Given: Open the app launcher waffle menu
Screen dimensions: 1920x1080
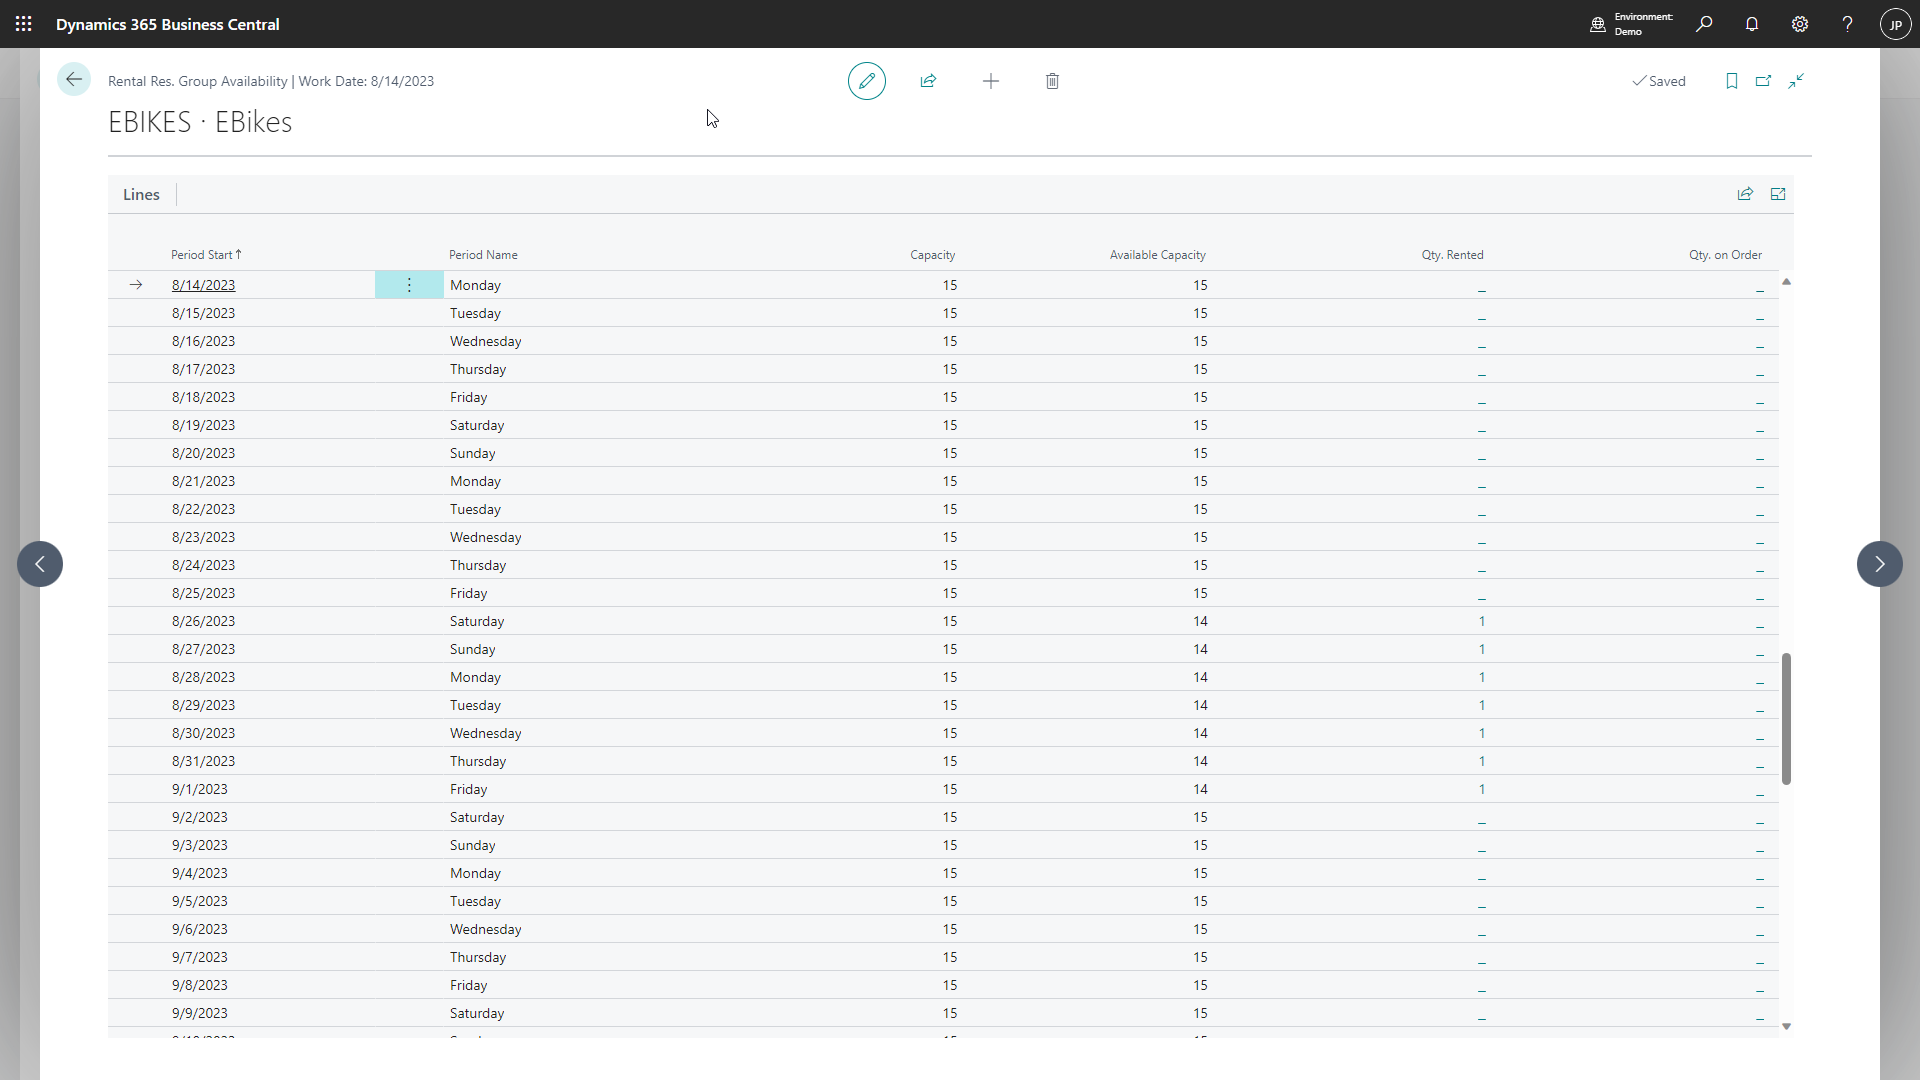Looking at the screenshot, I should pyautogui.click(x=24, y=24).
